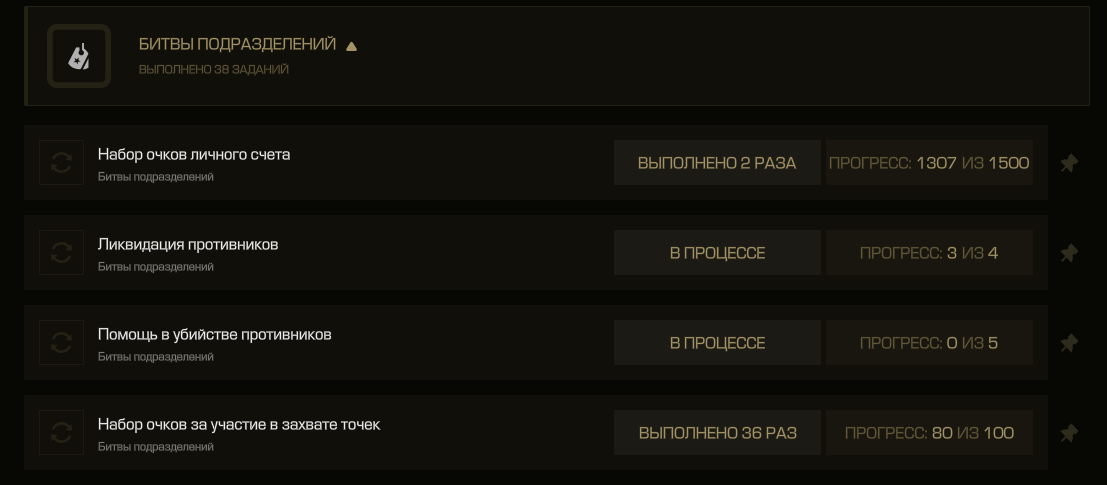Collapse Битвы подразделений section via arrow
The image size is (1107, 485).
[x=352, y=47]
